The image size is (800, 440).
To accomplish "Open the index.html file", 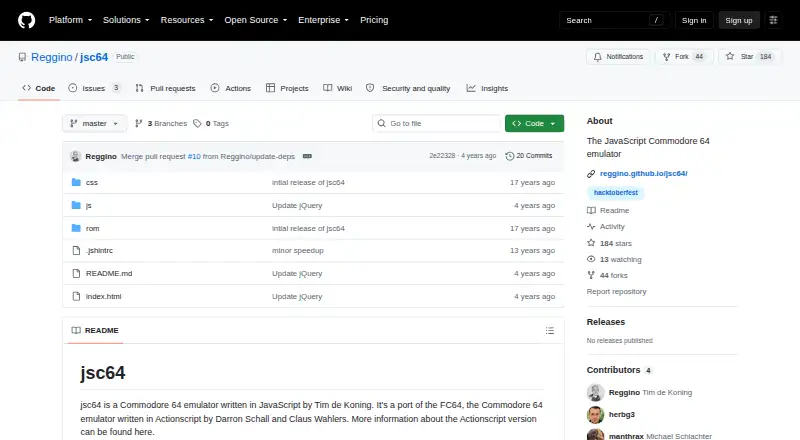I will click(104, 297).
